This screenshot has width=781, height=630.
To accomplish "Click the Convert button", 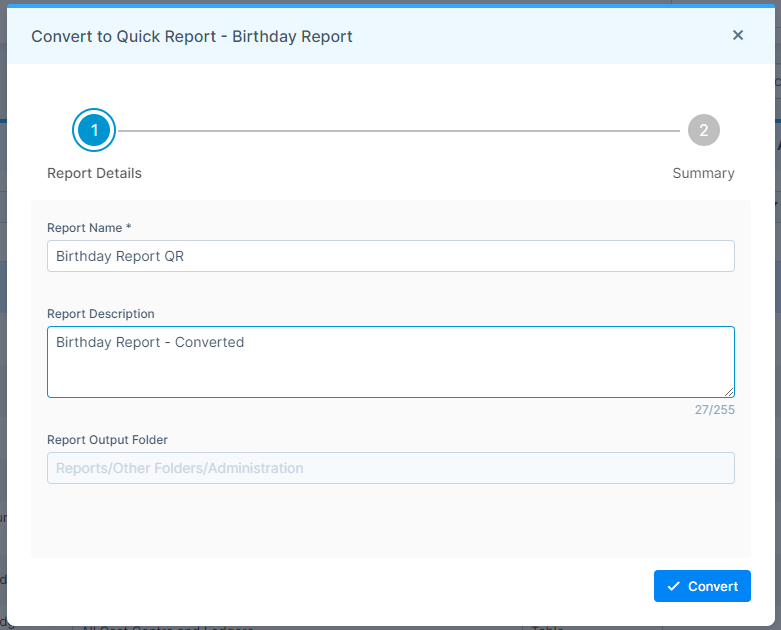I will click(702, 586).
